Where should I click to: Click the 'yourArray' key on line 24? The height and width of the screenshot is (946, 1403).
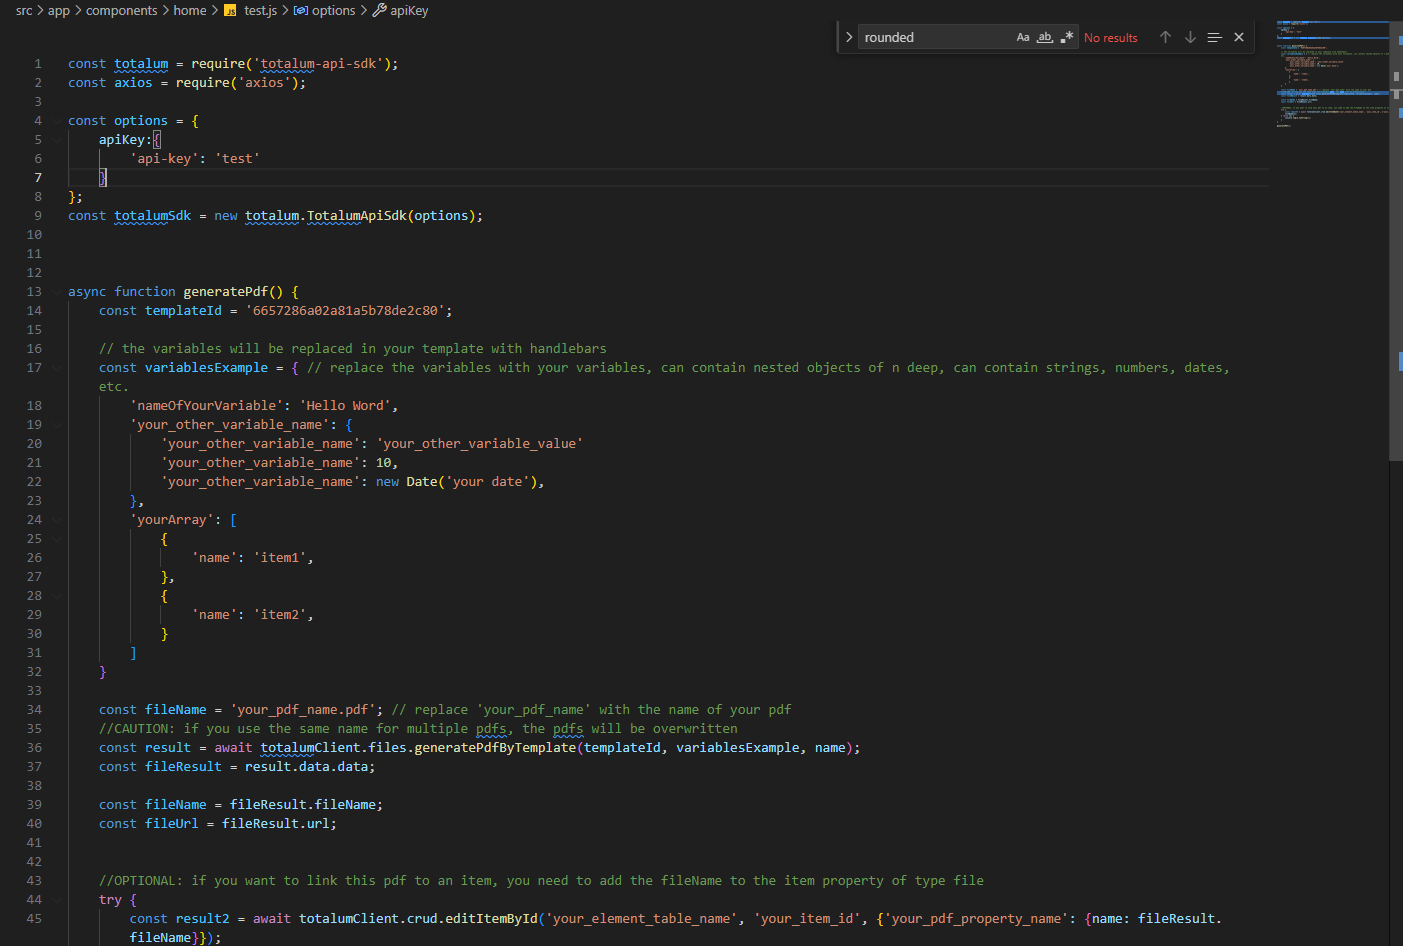172,520
